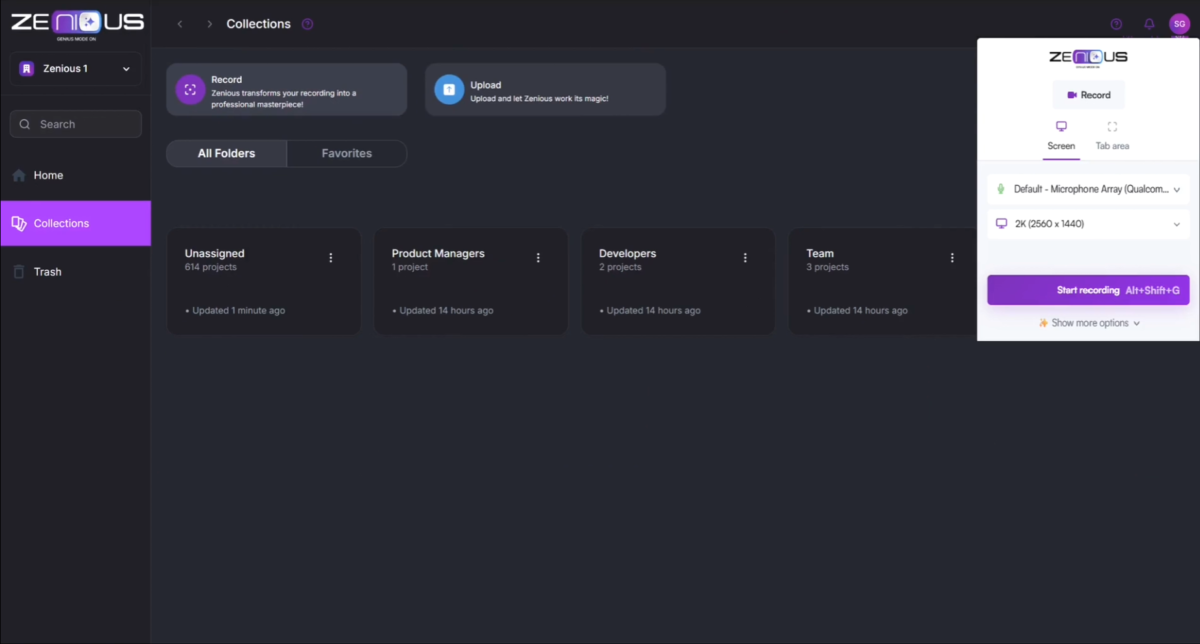The width and height of the screenshot is (1200, 644).
Task: Open options menu for Developers folder
Action: tap(745, 258)
